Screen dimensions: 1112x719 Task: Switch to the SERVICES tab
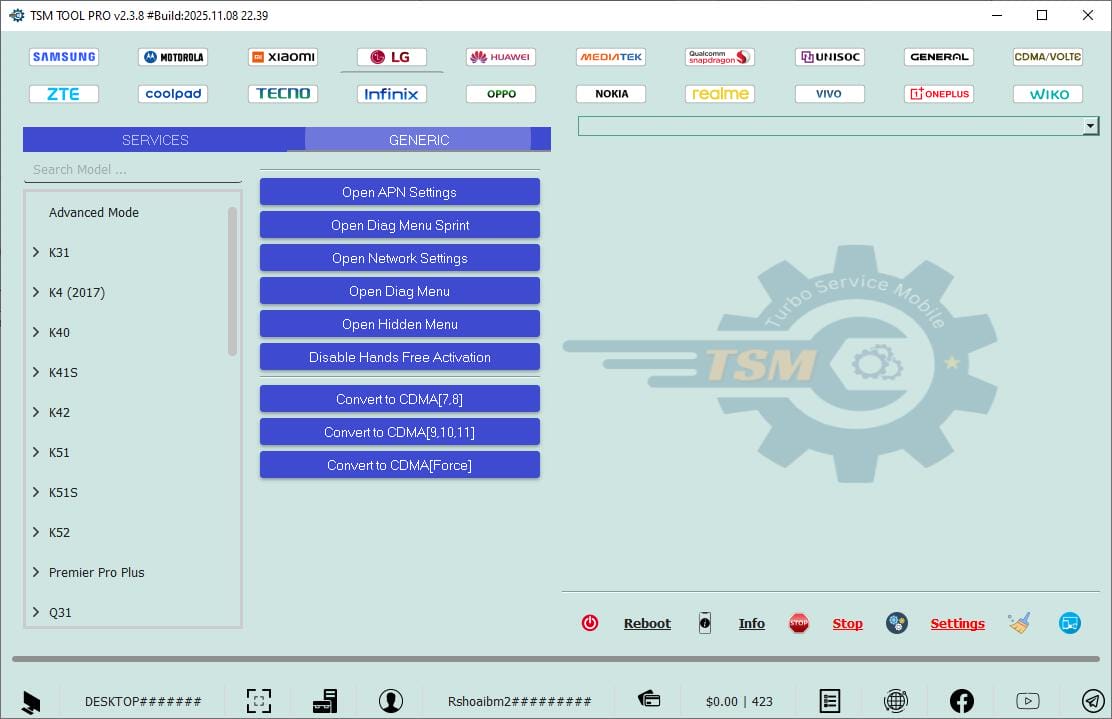[x=156, y=140]
